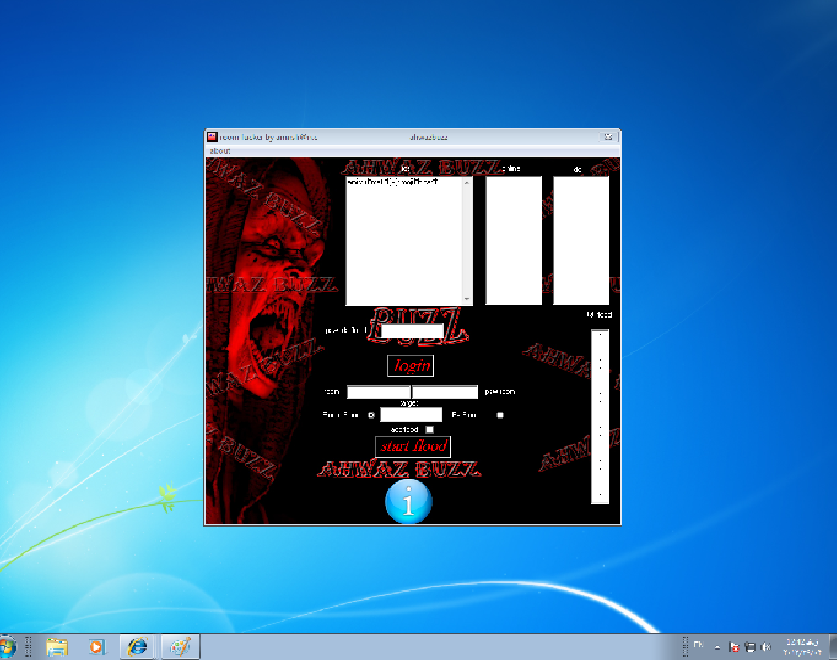Click the app icon in the title bar
Image resolution: width=837 pixels, height=661 pixels.
pyautogui.click(x=212, y=137)
